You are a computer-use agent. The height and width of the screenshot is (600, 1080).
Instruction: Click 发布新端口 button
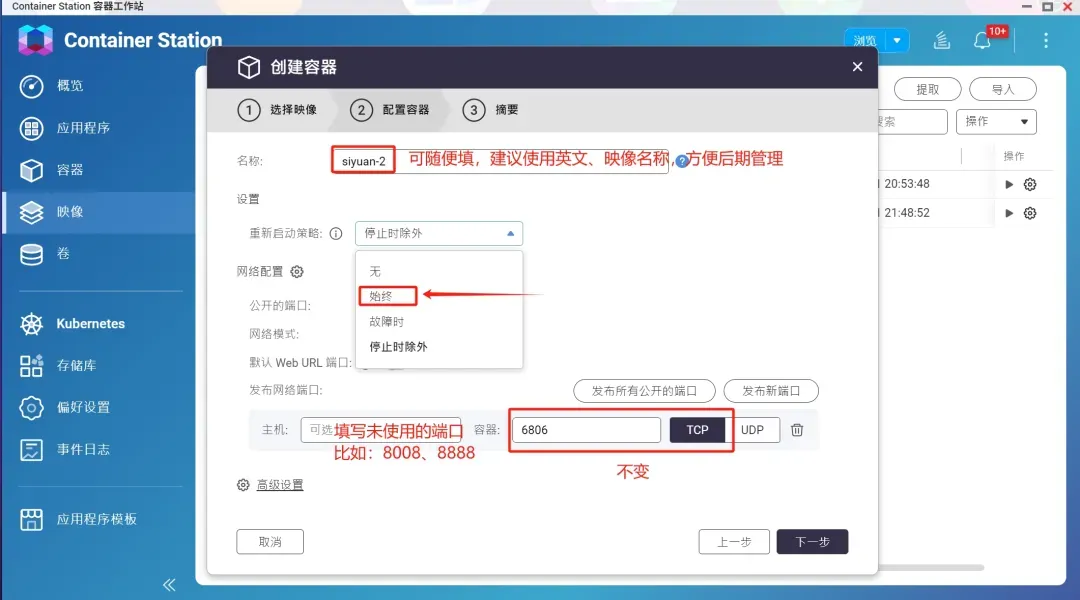click(x=771, y=391)
